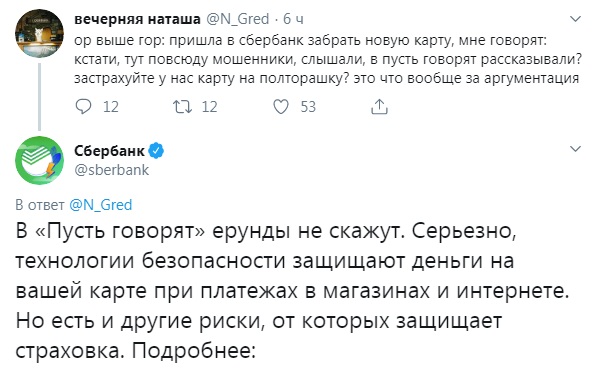Viewport: 596px width, 387px height.
Task: Click Sberbank's reply text about «Пусть говорят»
Action: point(292,290)
